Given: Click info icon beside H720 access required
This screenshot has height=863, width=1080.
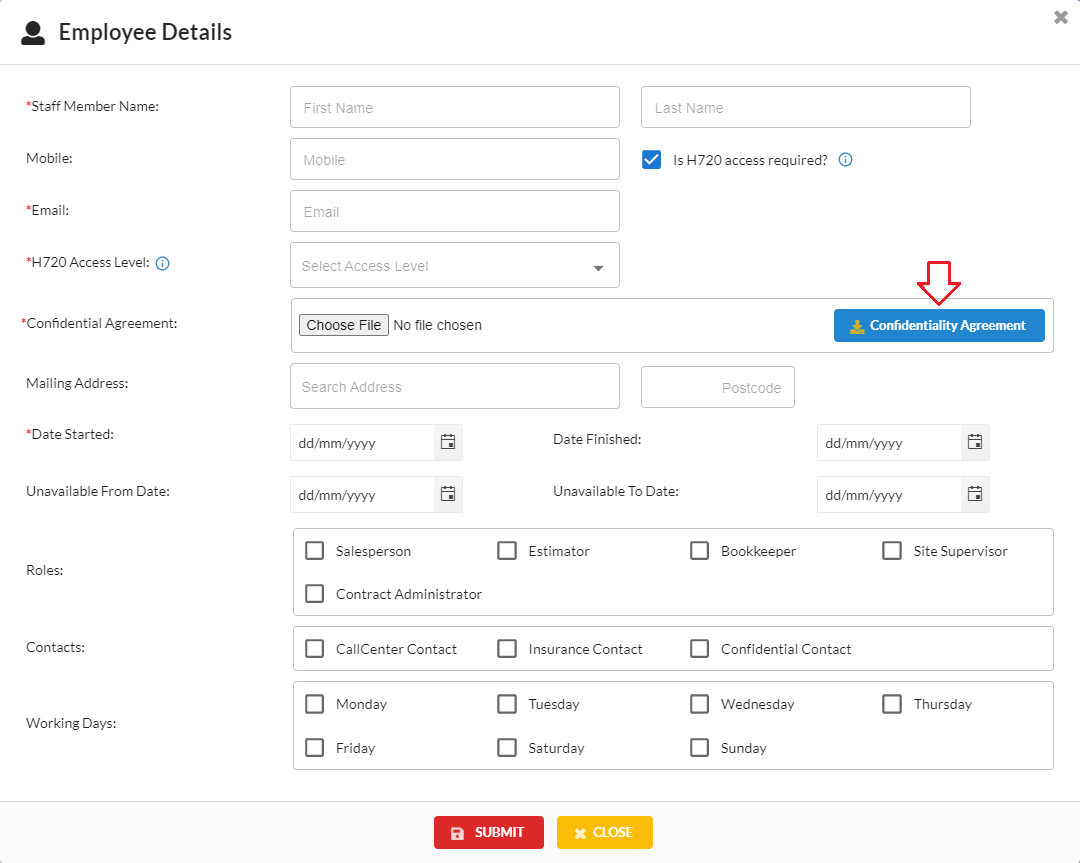Looking at the screenshot, I should click(x=845, y=160).
